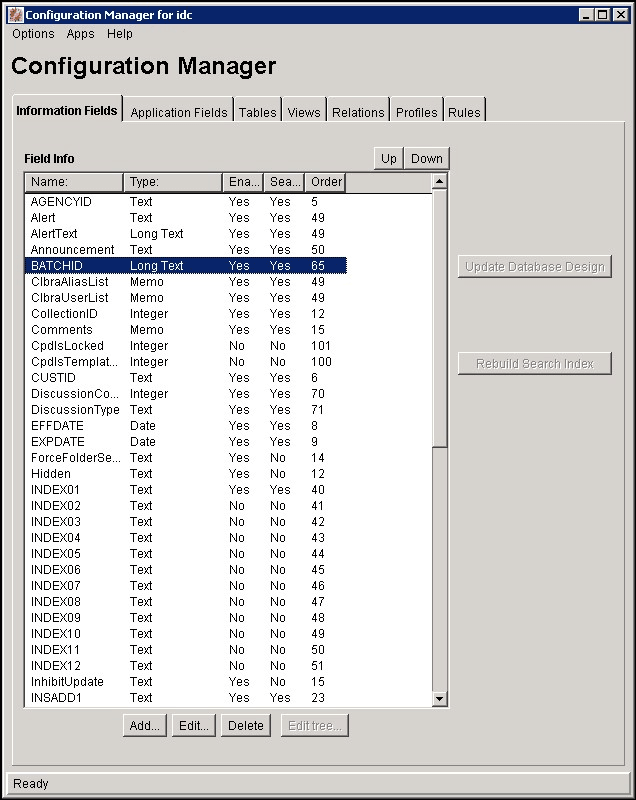Click Rebuild Search Index button
Image resolution: width=636 pixels, height=800 pixels.
pos(535,363)
